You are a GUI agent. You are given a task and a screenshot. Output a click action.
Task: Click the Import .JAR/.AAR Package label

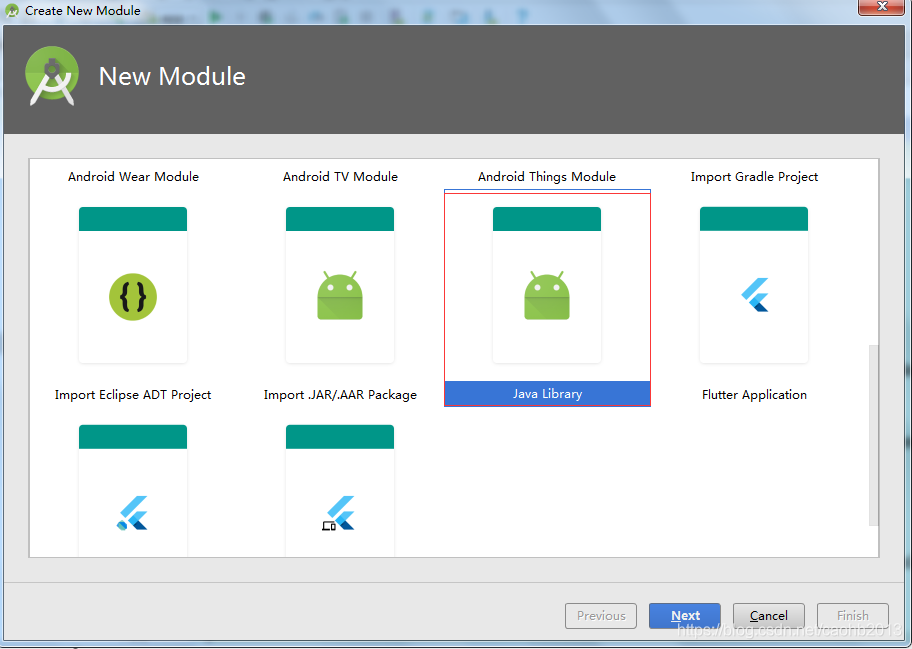(340, 395)
